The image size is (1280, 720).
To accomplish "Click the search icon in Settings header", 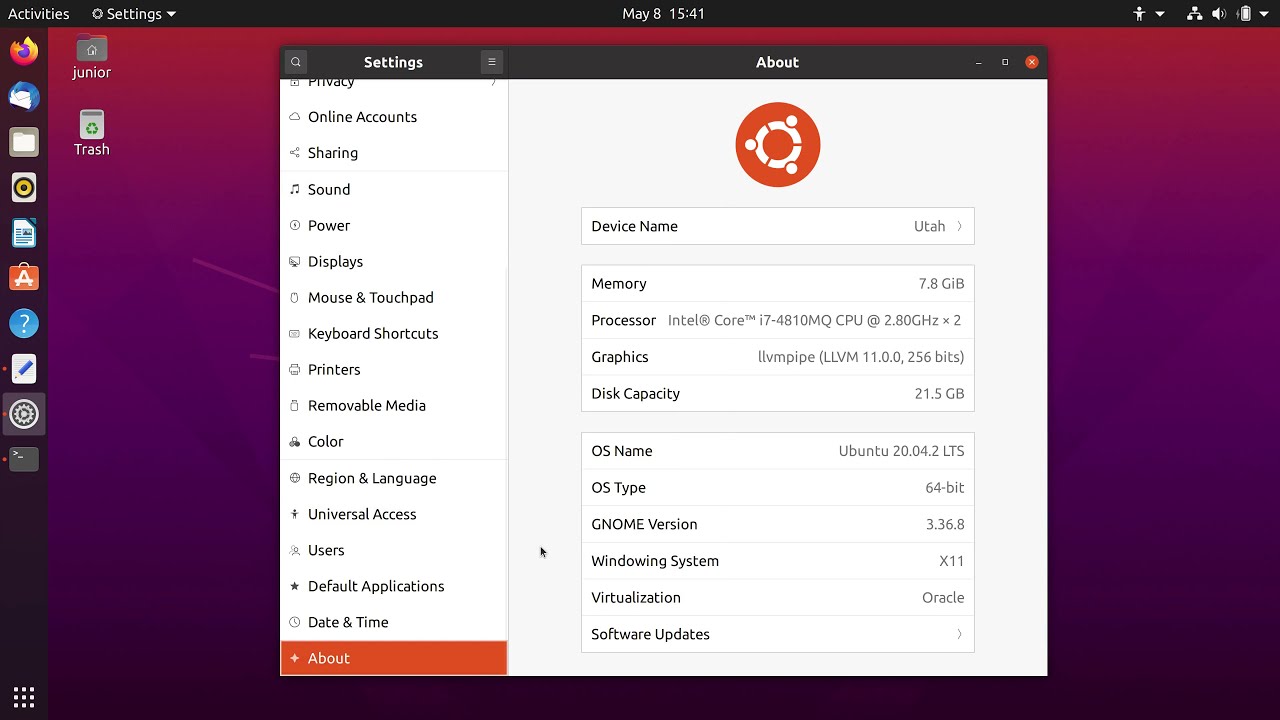I will point(296,62).
